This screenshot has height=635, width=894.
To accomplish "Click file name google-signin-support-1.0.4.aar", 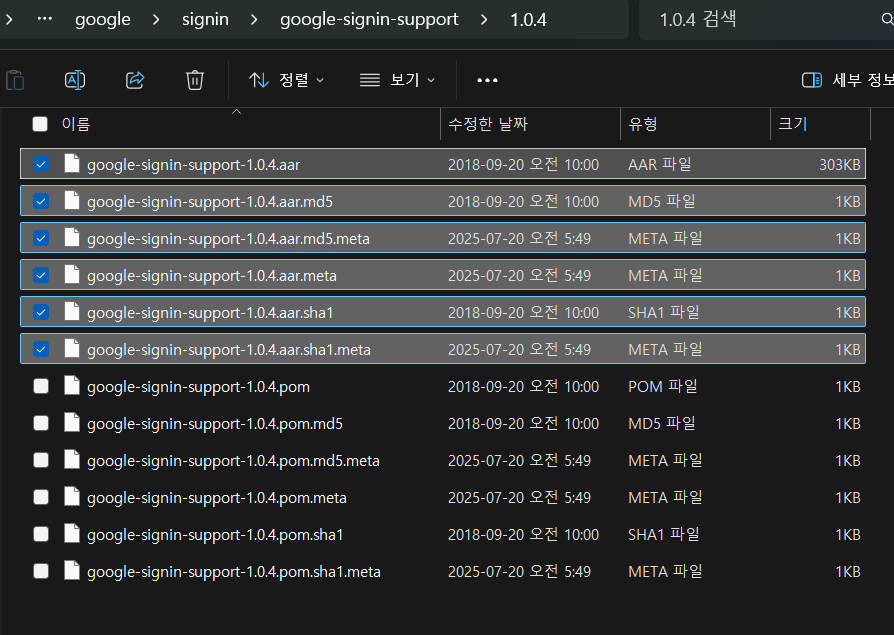I will pos(193,165).
